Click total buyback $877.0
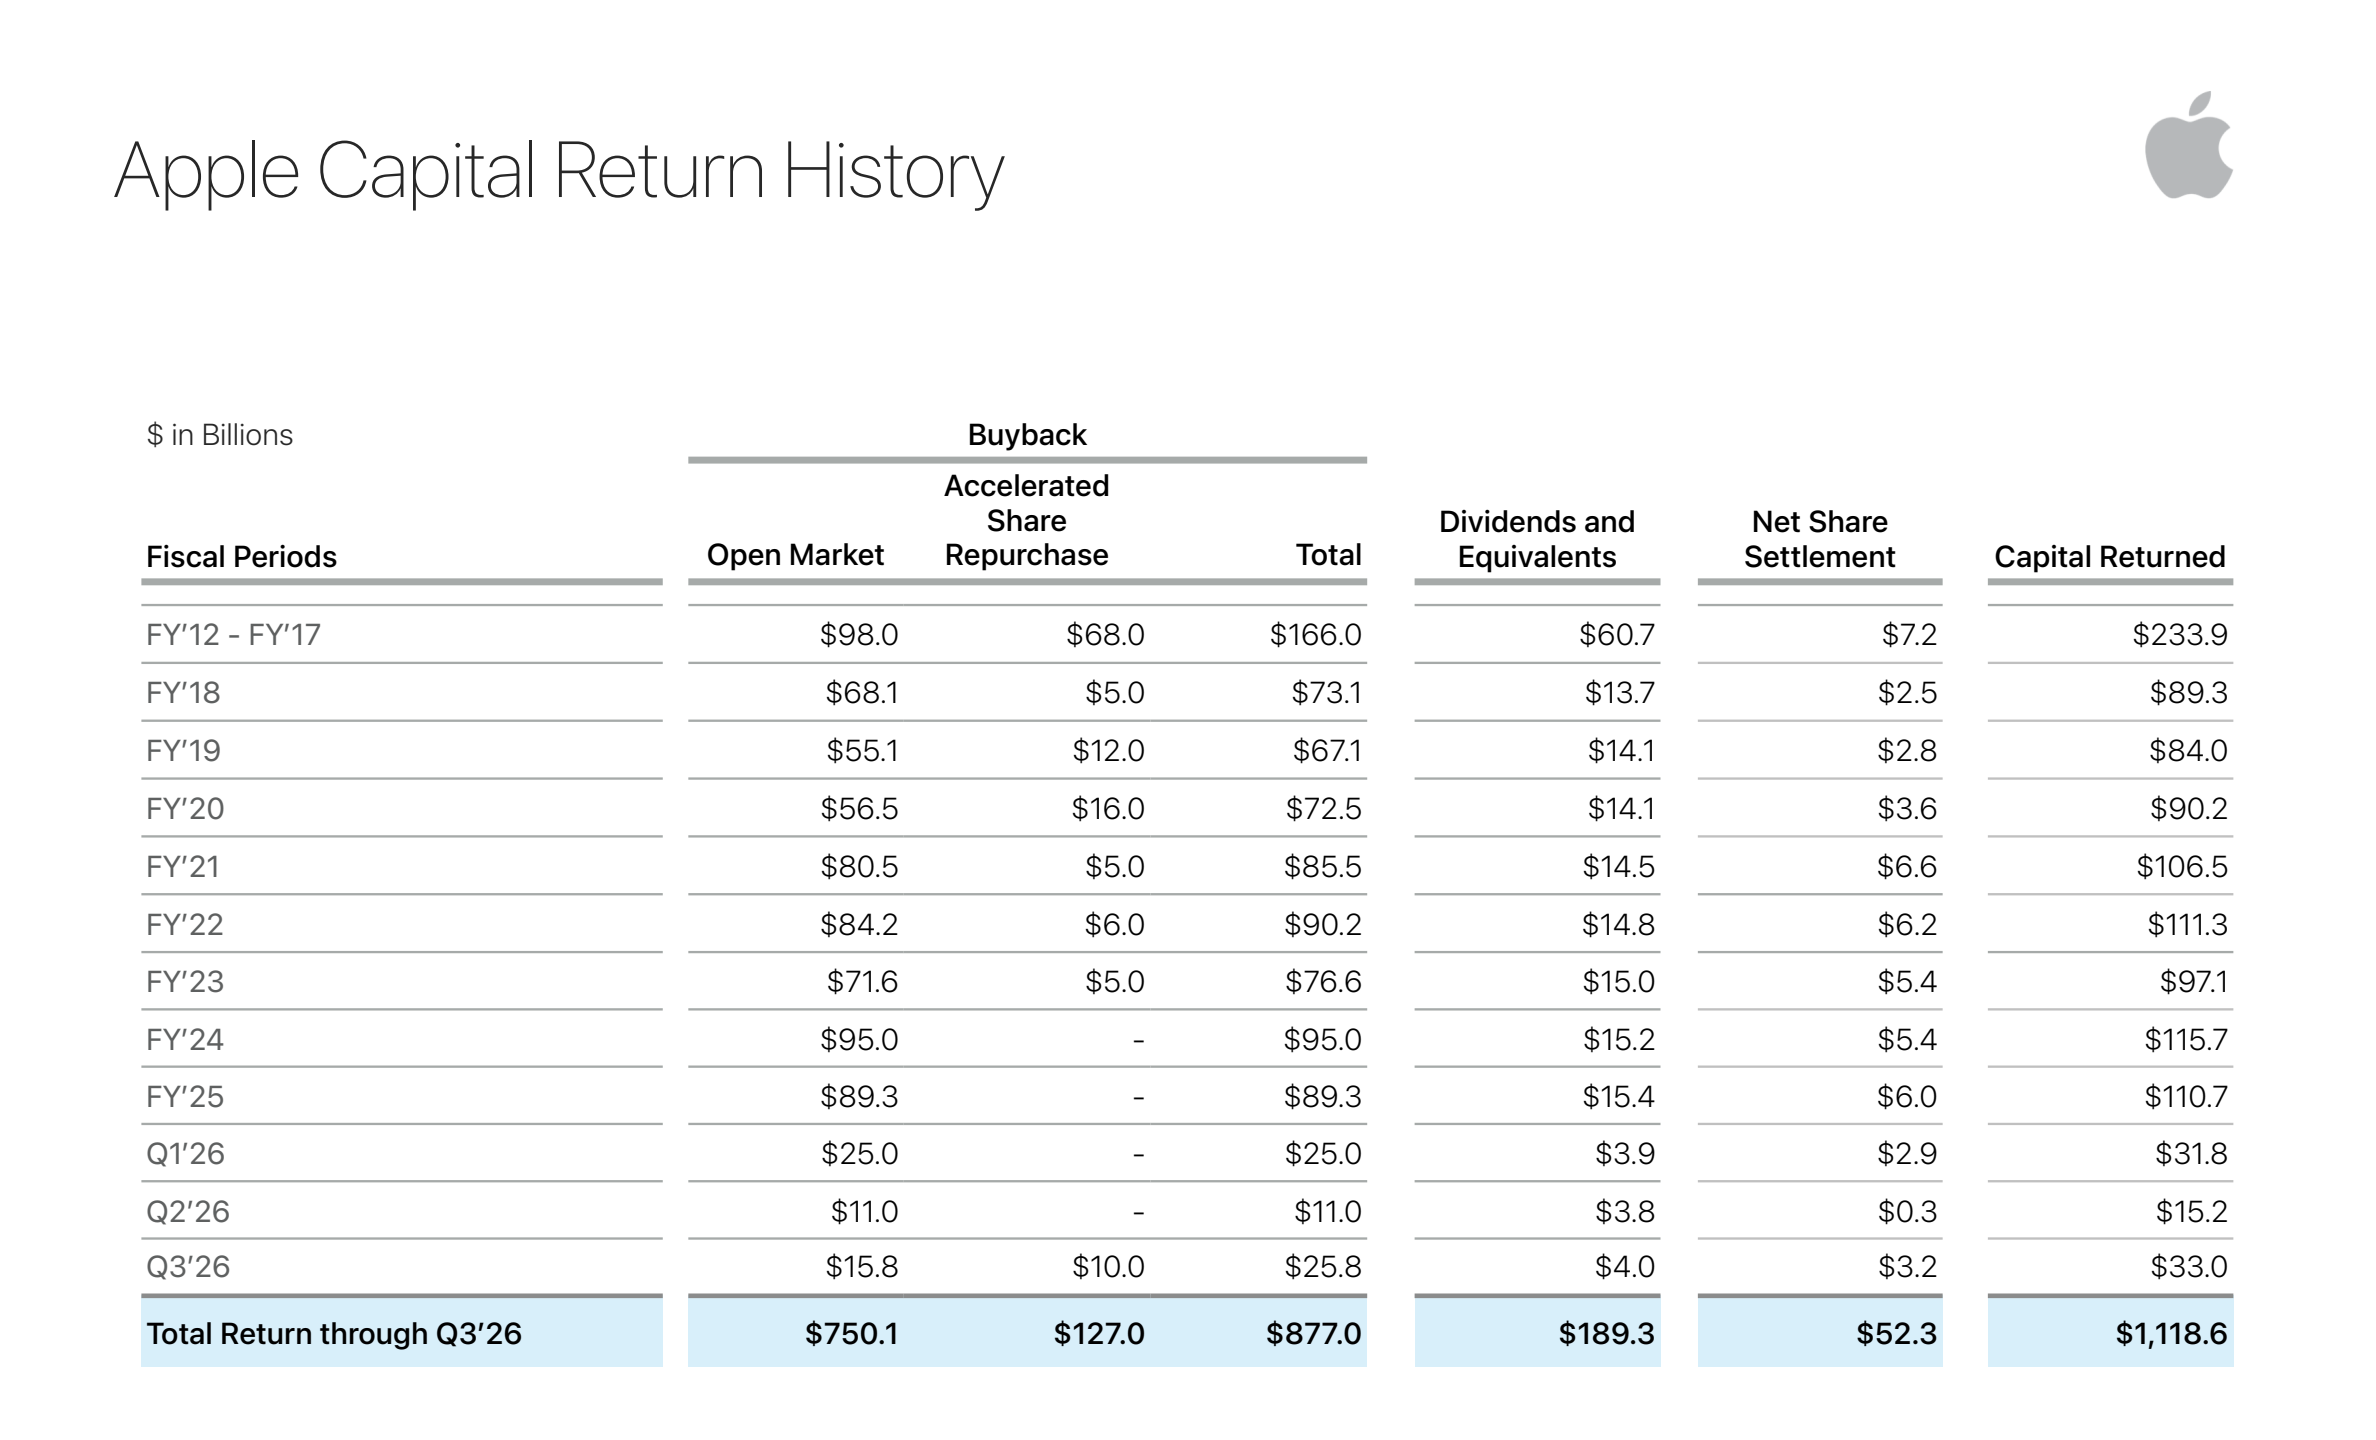 (x=1314, y=1334)
